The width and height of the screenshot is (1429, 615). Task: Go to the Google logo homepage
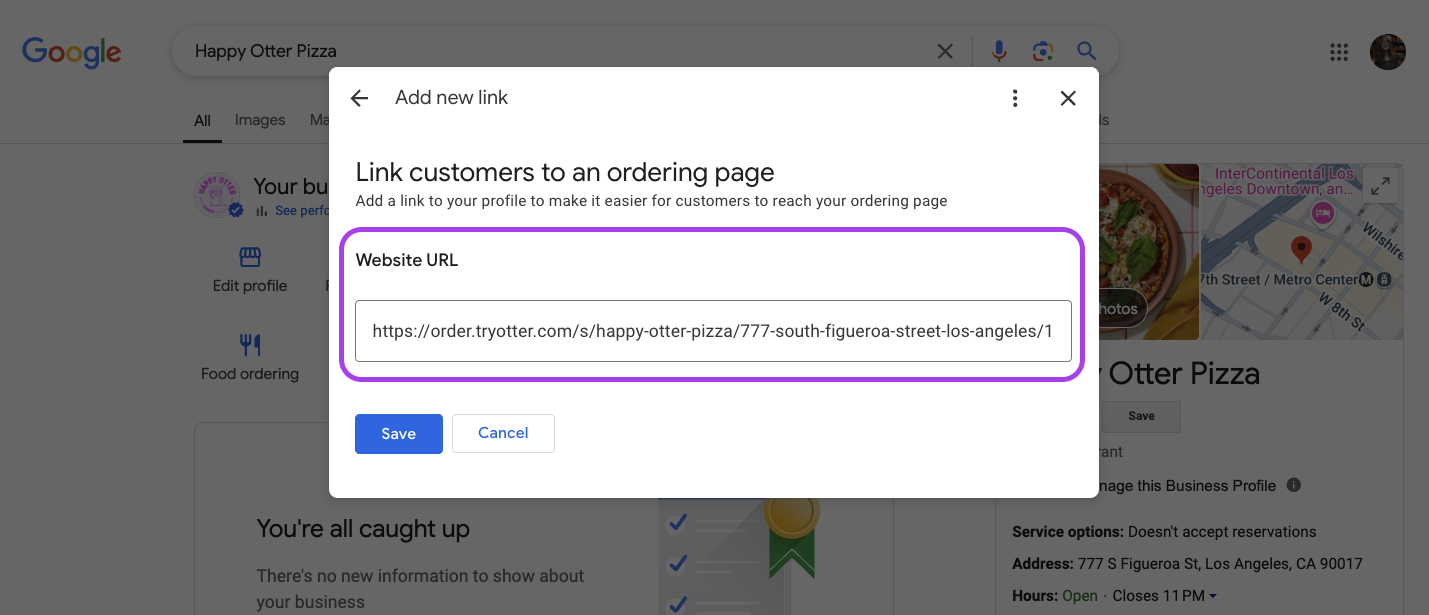click(72, 52)
